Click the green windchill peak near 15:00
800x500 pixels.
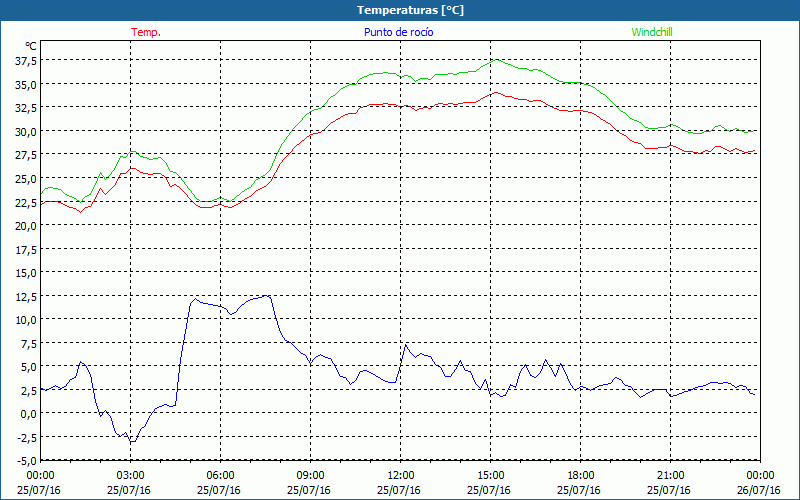point(496,60)
